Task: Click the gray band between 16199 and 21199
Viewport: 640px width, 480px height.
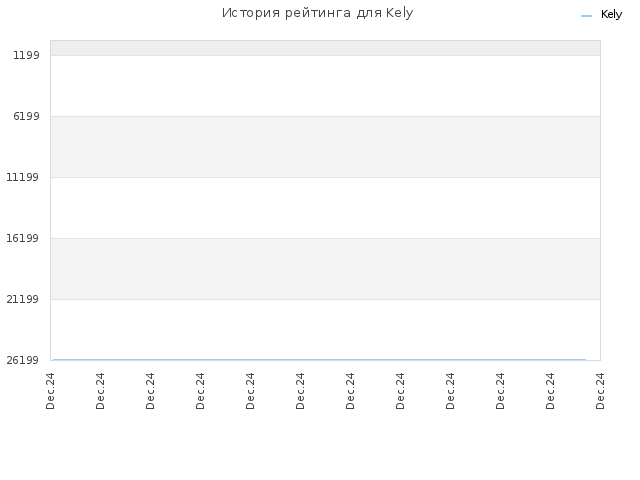Action: click(325, 269)
